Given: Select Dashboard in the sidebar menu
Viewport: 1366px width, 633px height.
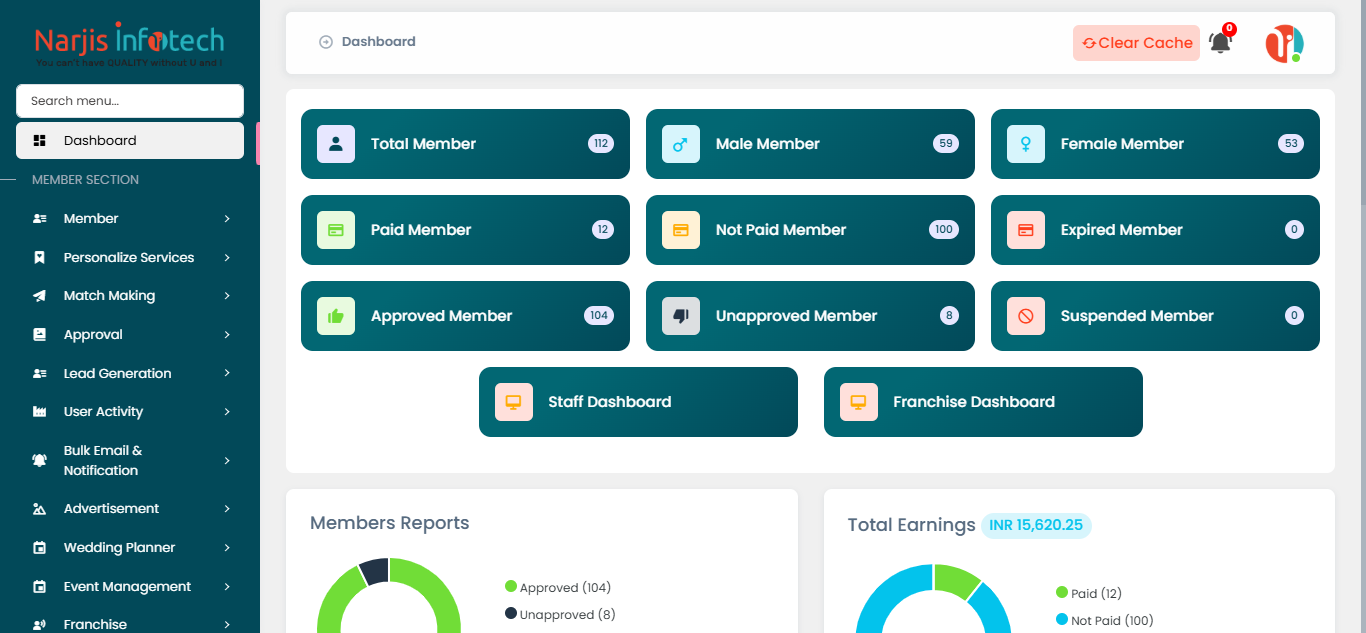Looking at the screenshot, I should [x=130, y=141].
